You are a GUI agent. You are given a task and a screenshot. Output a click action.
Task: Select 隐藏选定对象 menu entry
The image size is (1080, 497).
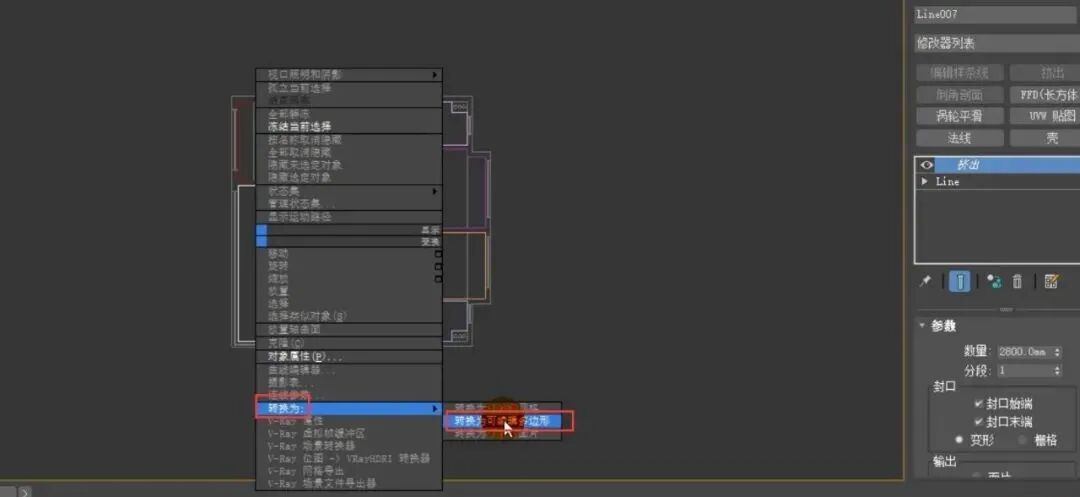(349, 178)
